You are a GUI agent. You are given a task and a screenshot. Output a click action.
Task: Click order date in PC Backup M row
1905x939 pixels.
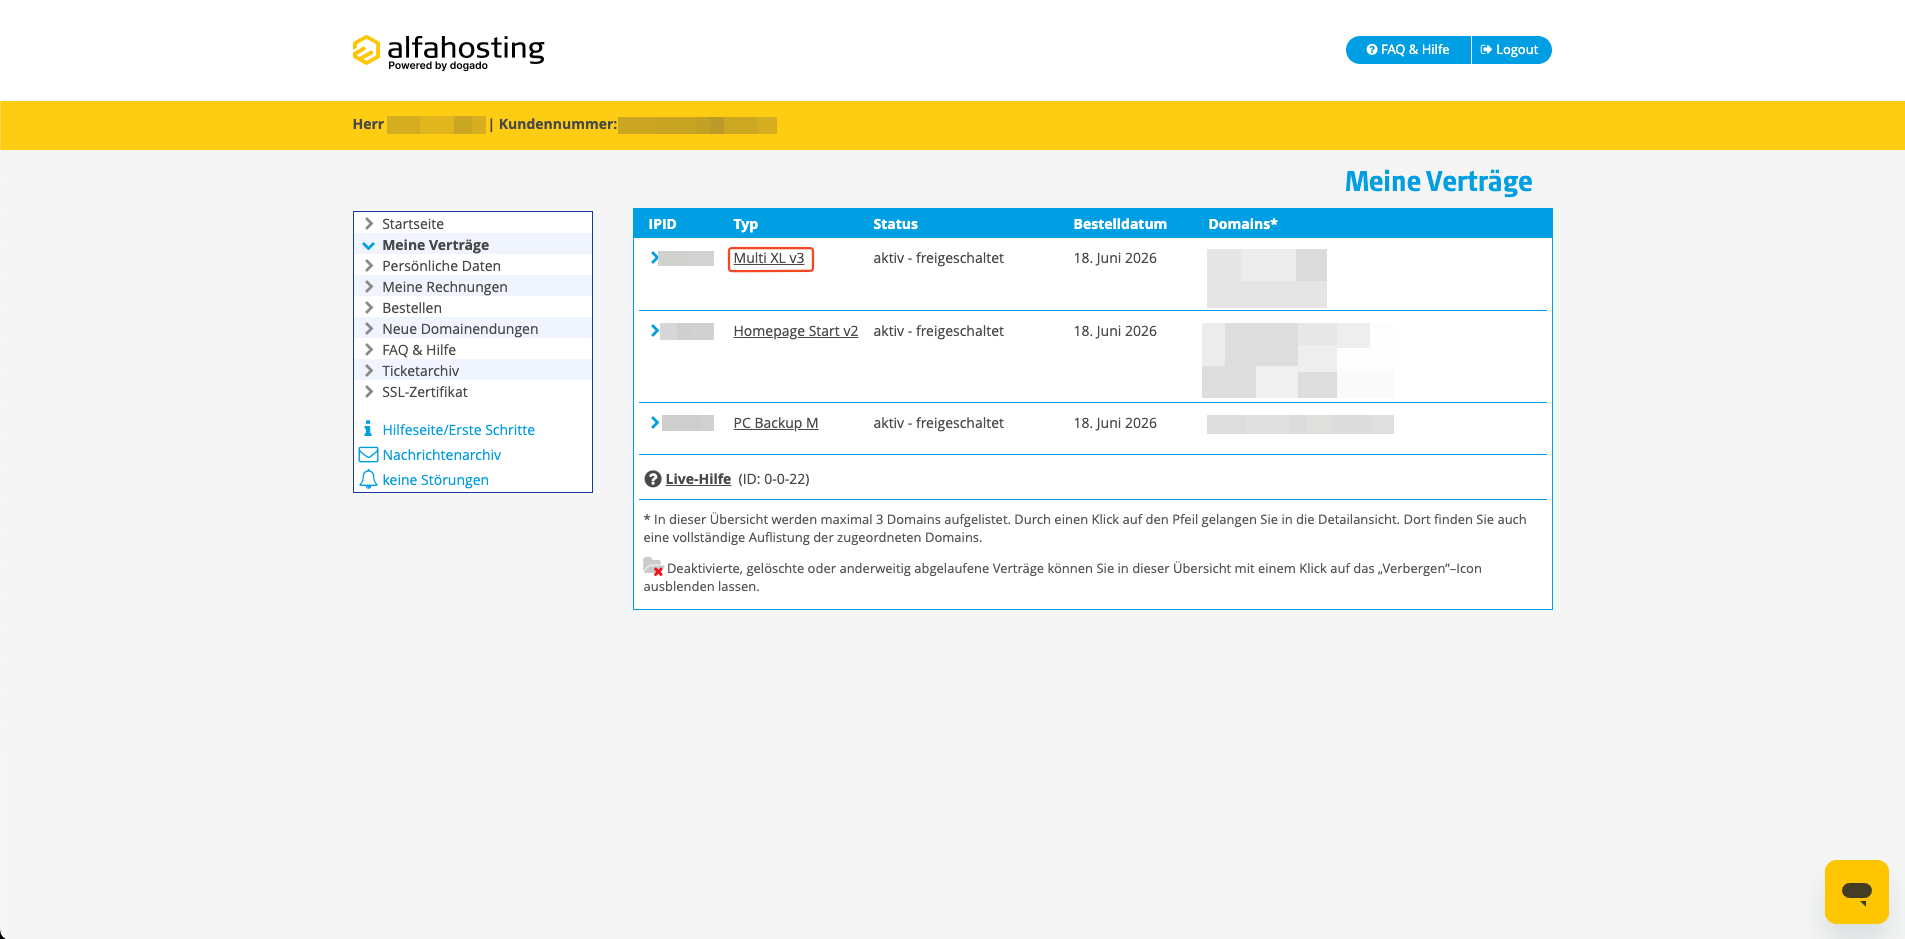1115,423
